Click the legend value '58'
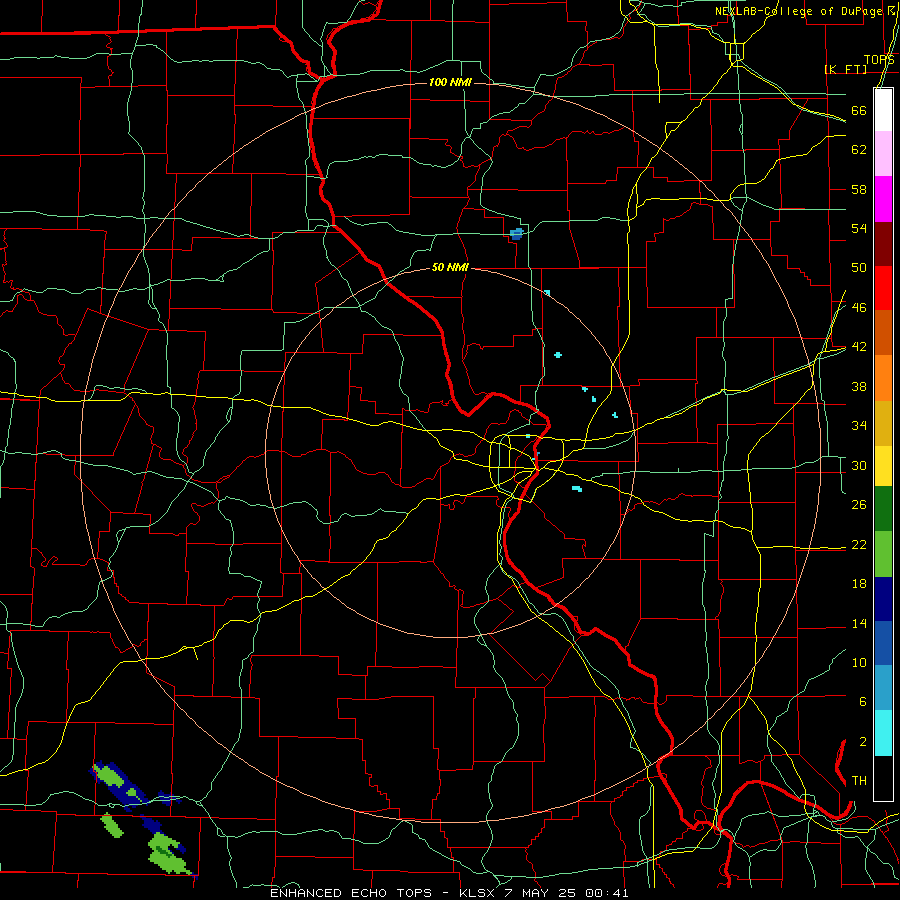 859,189
